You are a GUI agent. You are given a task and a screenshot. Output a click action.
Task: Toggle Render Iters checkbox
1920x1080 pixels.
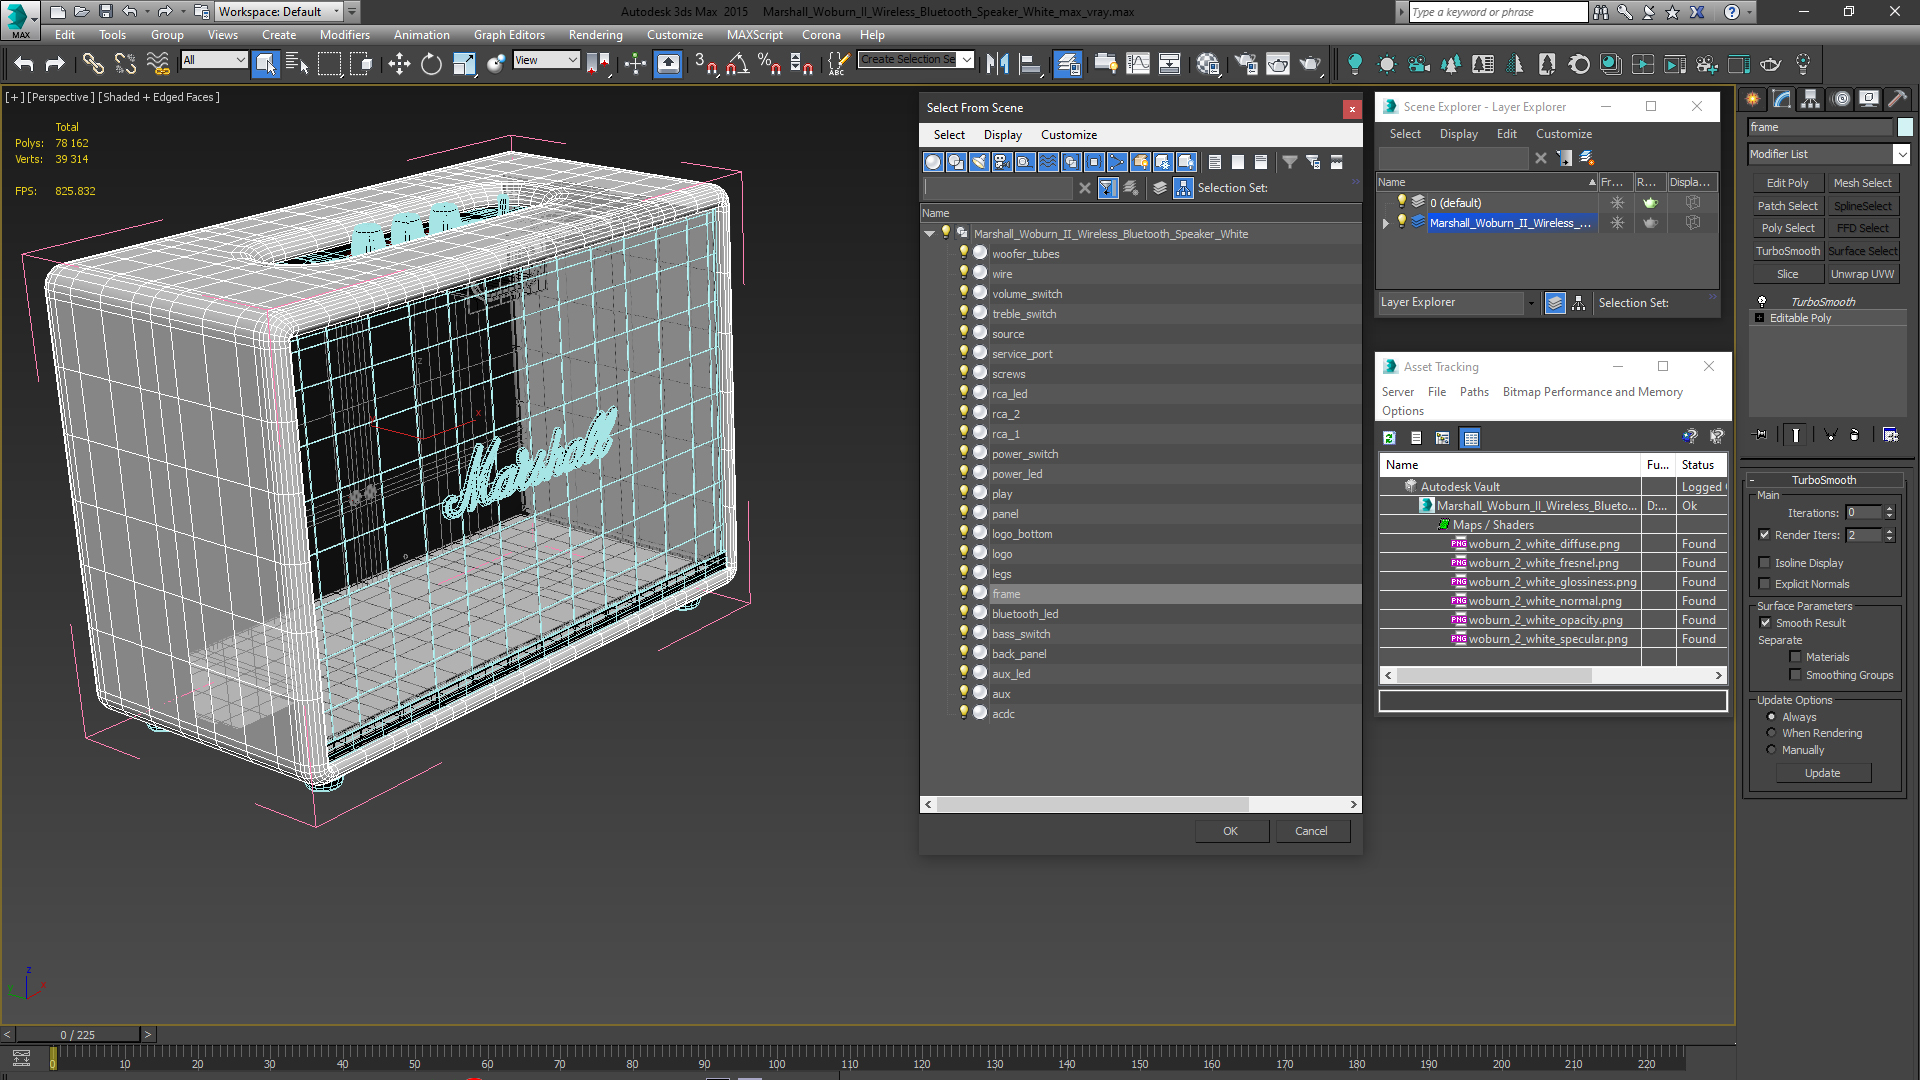click(x=1765, y=535)
